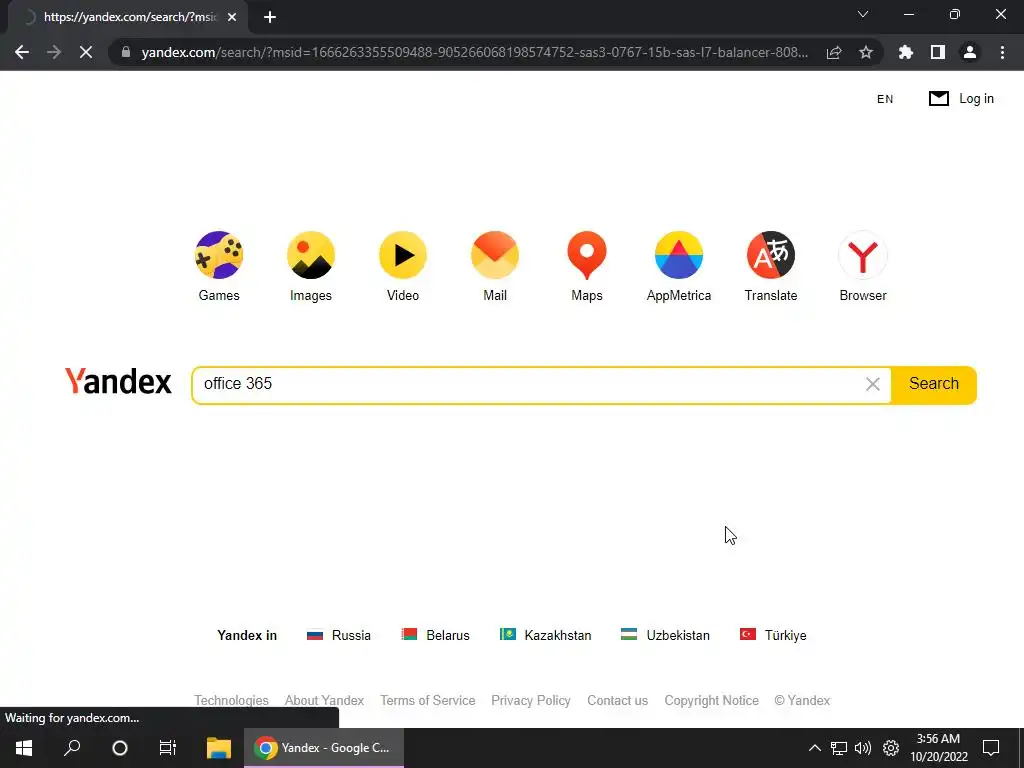
Task: Open Yandex in Kazakhstan link
Action: point(545,635)
